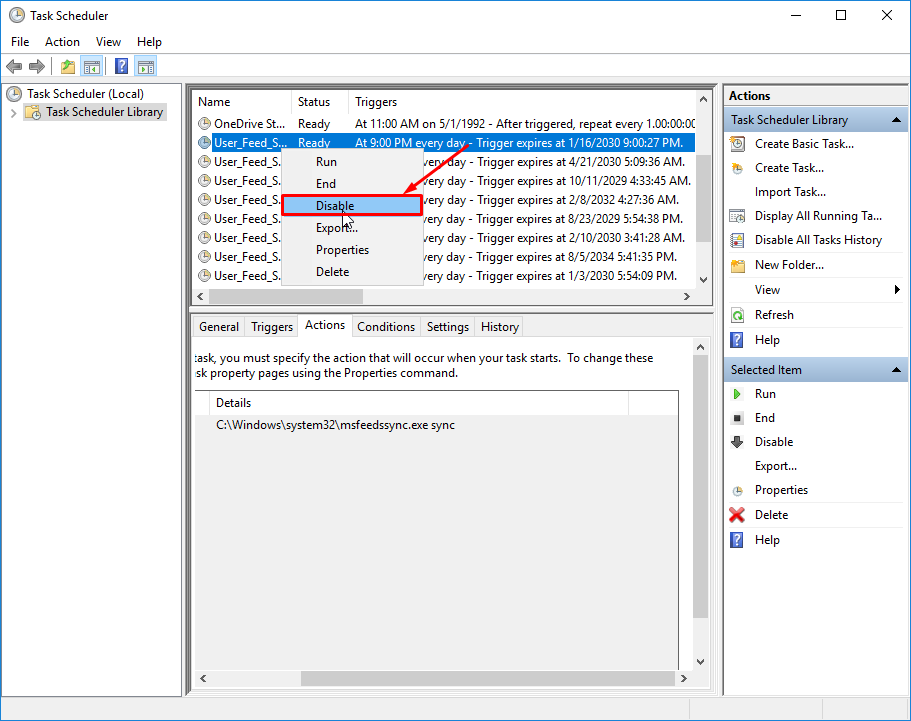This screenshot has height=721, width=911.
Task: Click the Create Task icon in Actions
Action: point(737,168)
